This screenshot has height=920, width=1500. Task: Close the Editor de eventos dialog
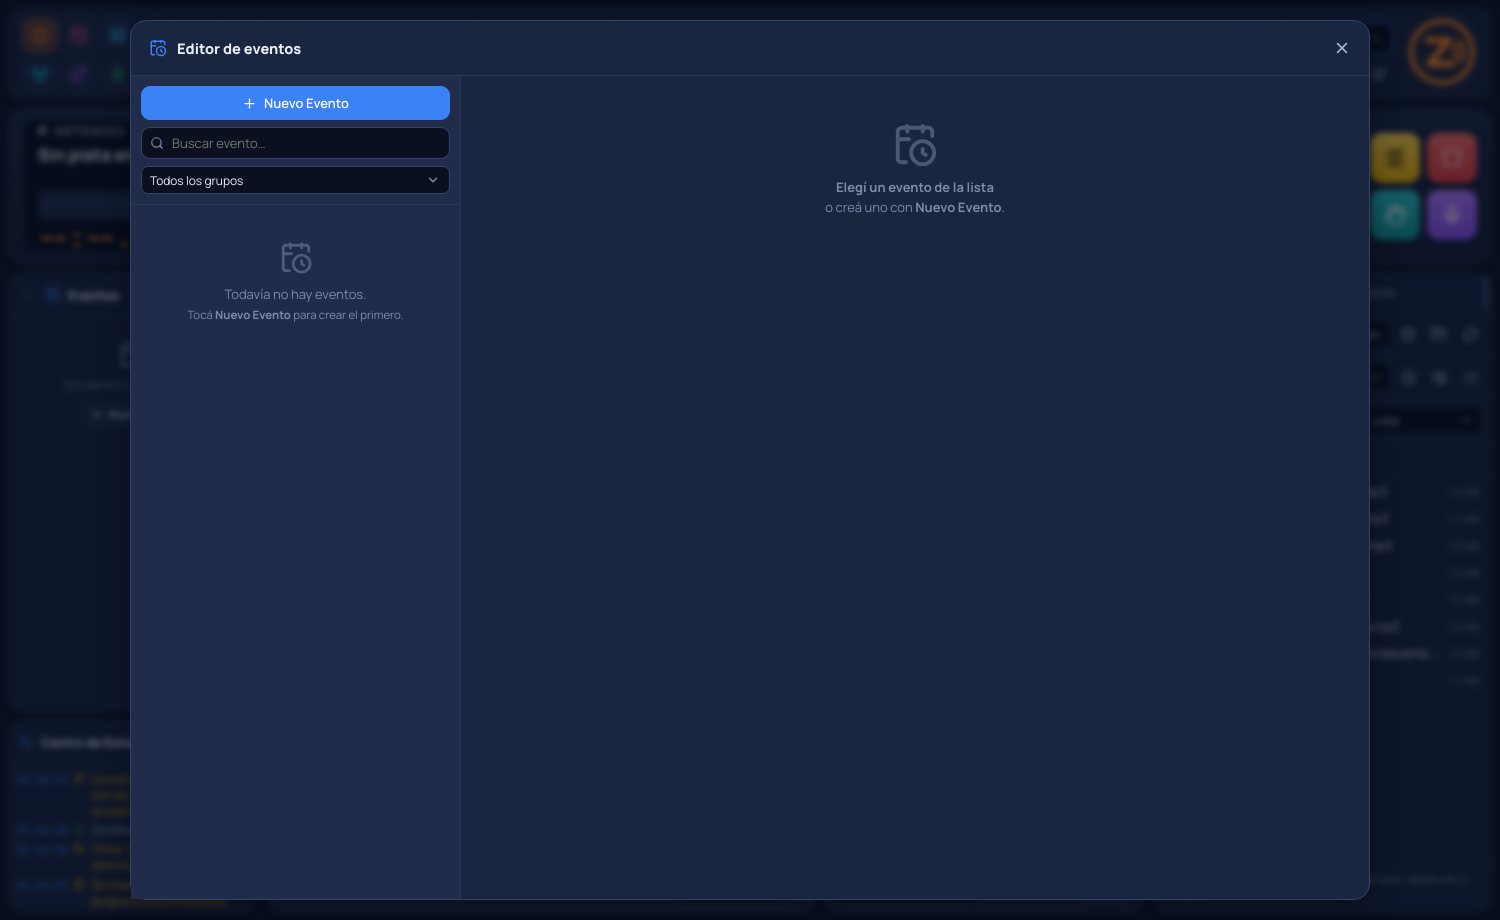(1342, 48)
